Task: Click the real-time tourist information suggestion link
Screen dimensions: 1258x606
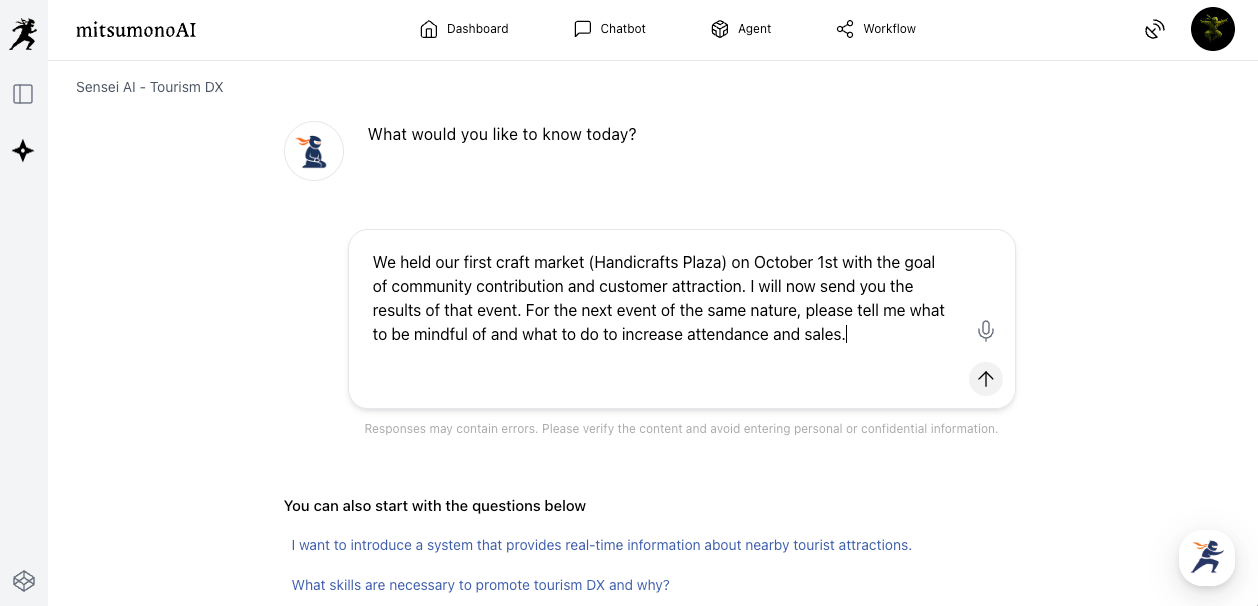Action: pyautogui.click(x=601, y=545)
